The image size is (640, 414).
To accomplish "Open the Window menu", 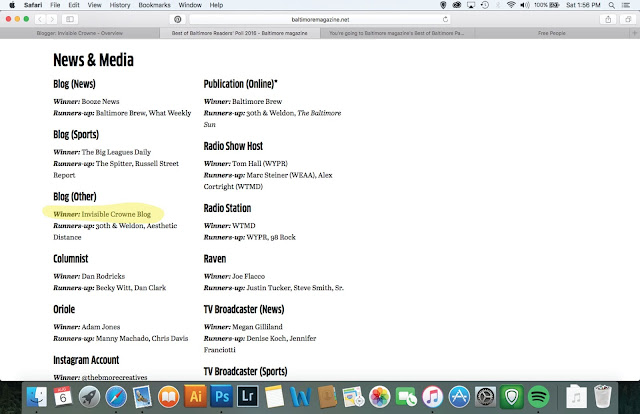I will tap(190, 5).
